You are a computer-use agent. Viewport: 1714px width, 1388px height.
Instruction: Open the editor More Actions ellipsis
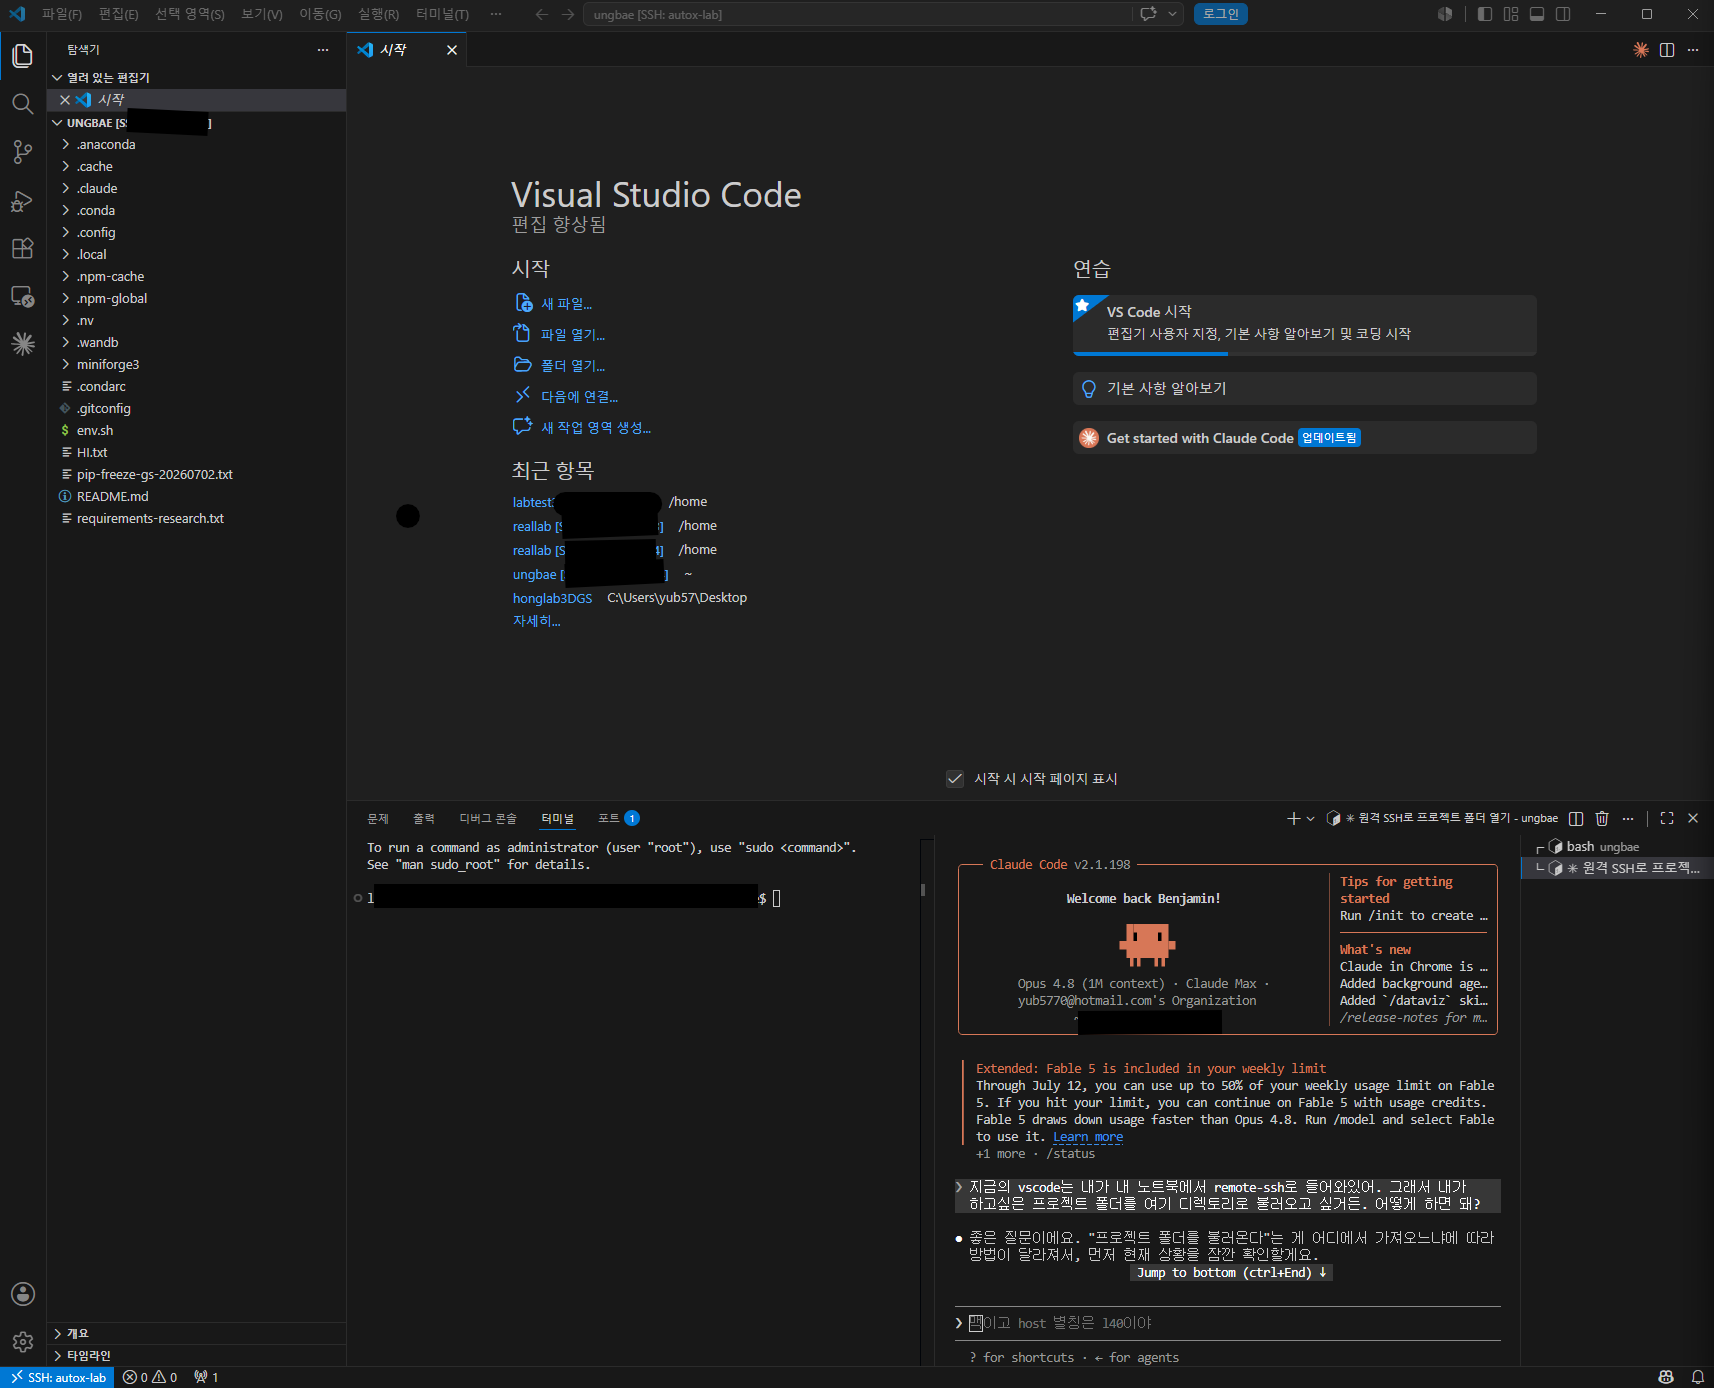1693,50
